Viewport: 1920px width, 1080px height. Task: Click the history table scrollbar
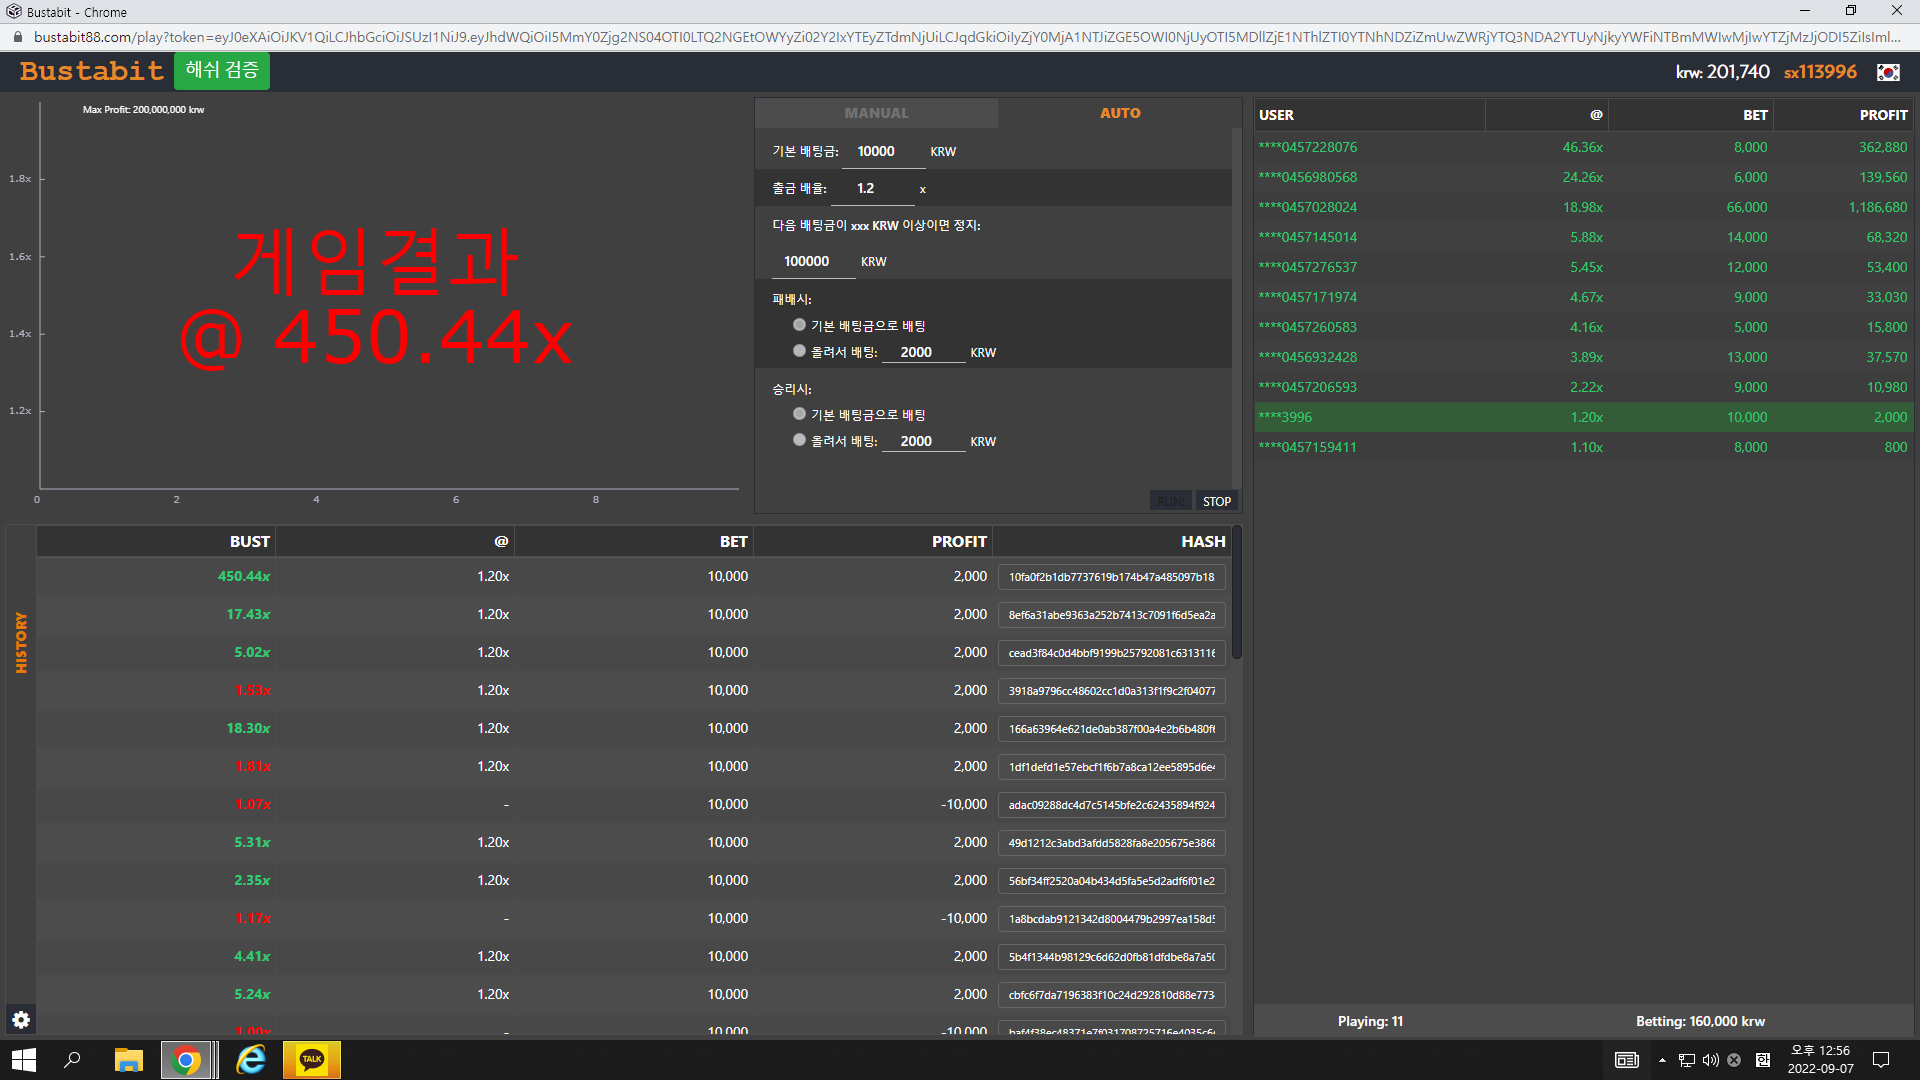pos(1237,593)
